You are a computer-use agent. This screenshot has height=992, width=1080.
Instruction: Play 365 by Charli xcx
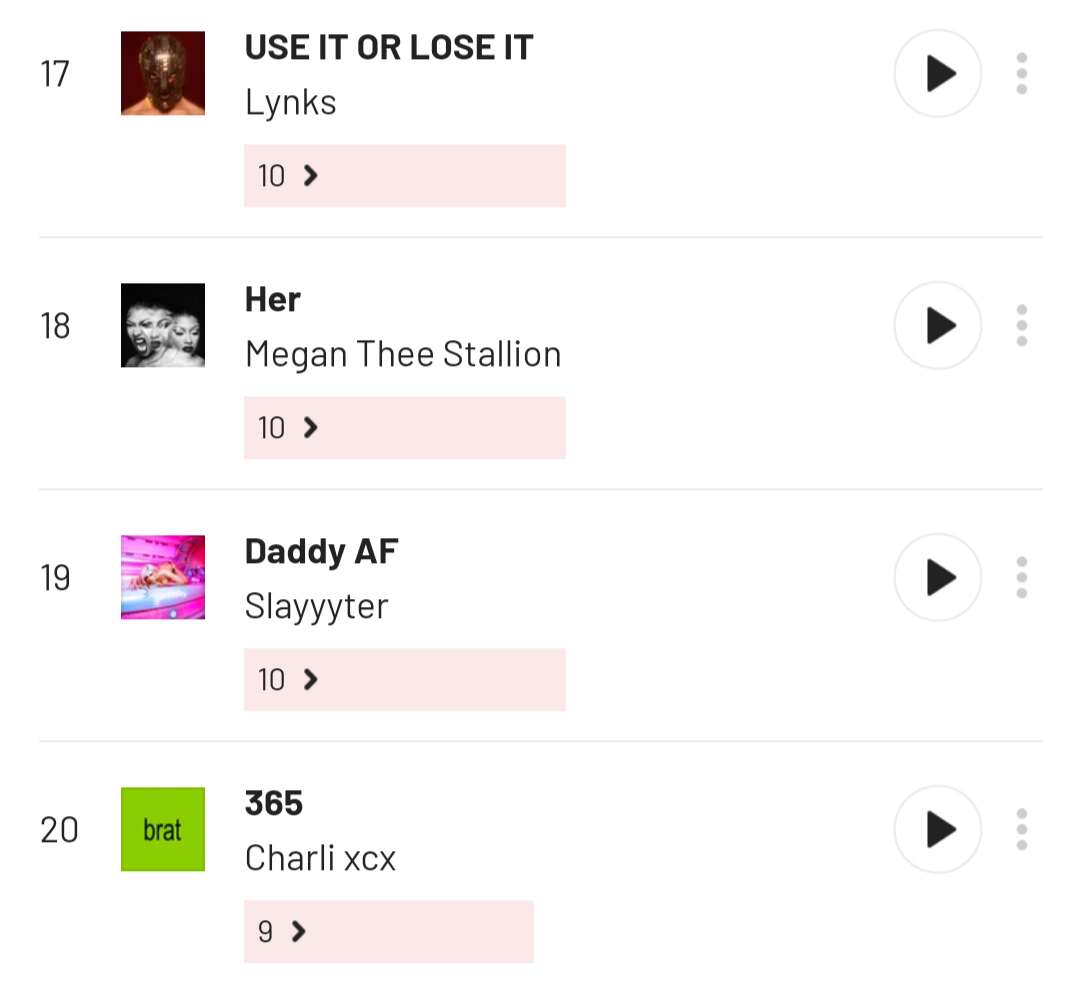click(937, 830)
